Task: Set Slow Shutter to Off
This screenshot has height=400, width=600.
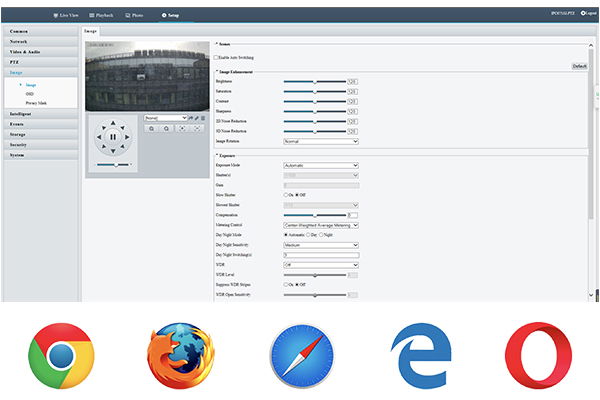Action: (297, 195)
